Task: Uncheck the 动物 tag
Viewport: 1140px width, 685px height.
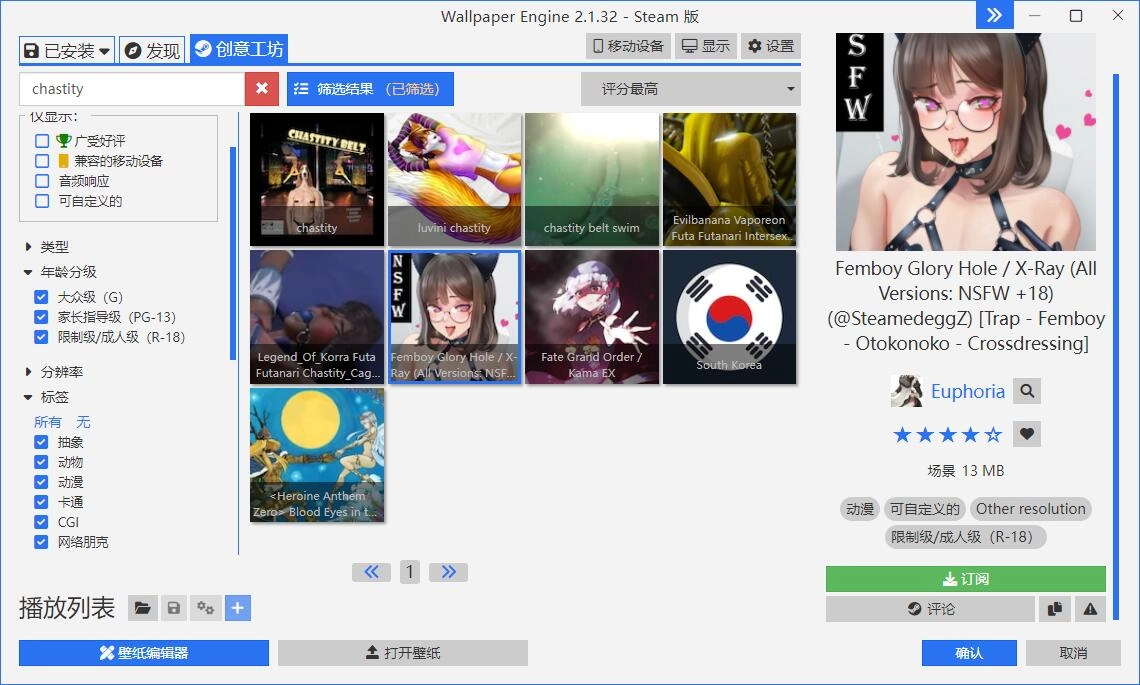Action: [x=41, y=462]
